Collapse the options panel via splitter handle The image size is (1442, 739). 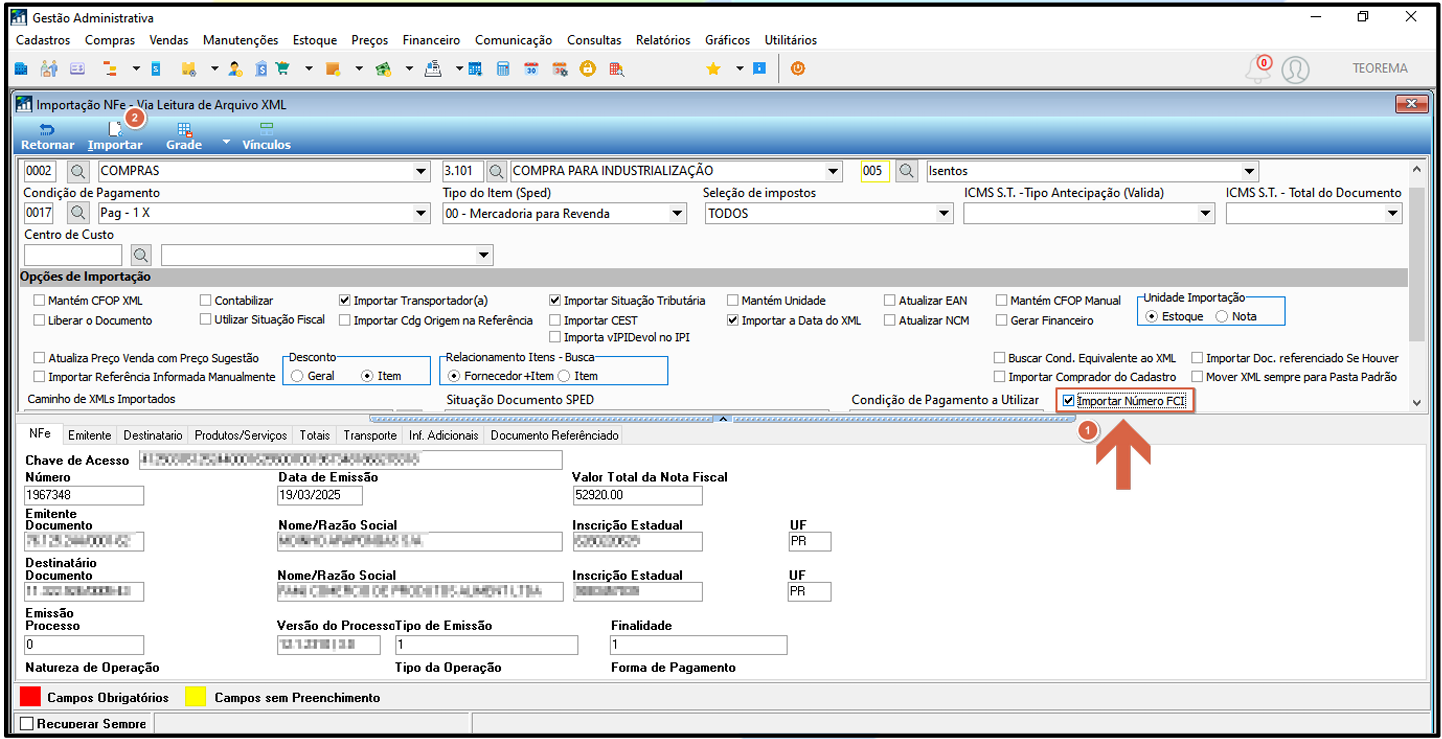point(721,419)
